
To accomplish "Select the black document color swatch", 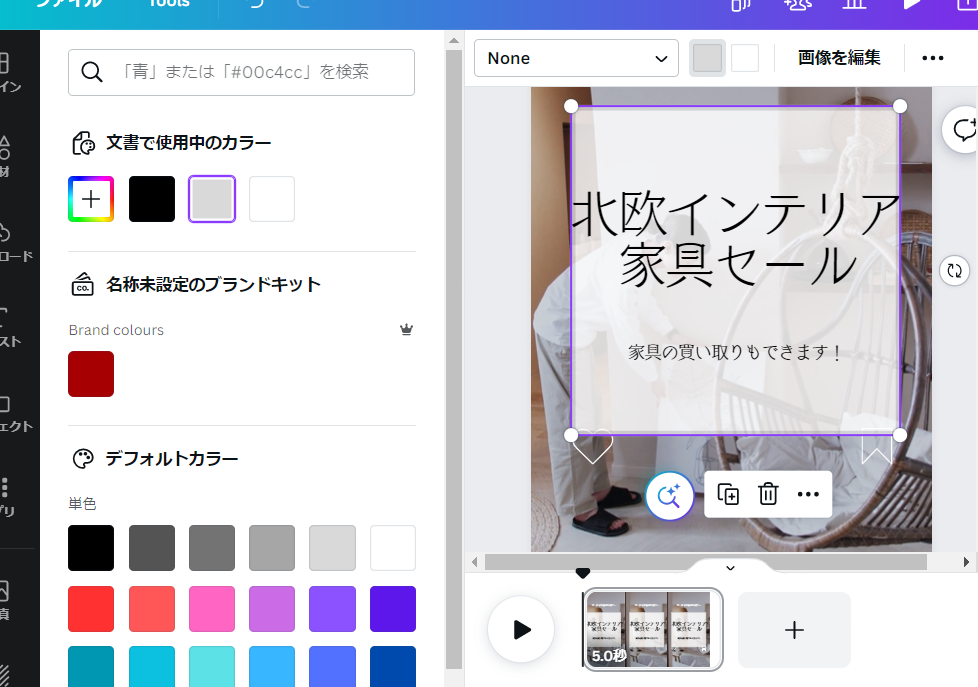I will [152, 199].
